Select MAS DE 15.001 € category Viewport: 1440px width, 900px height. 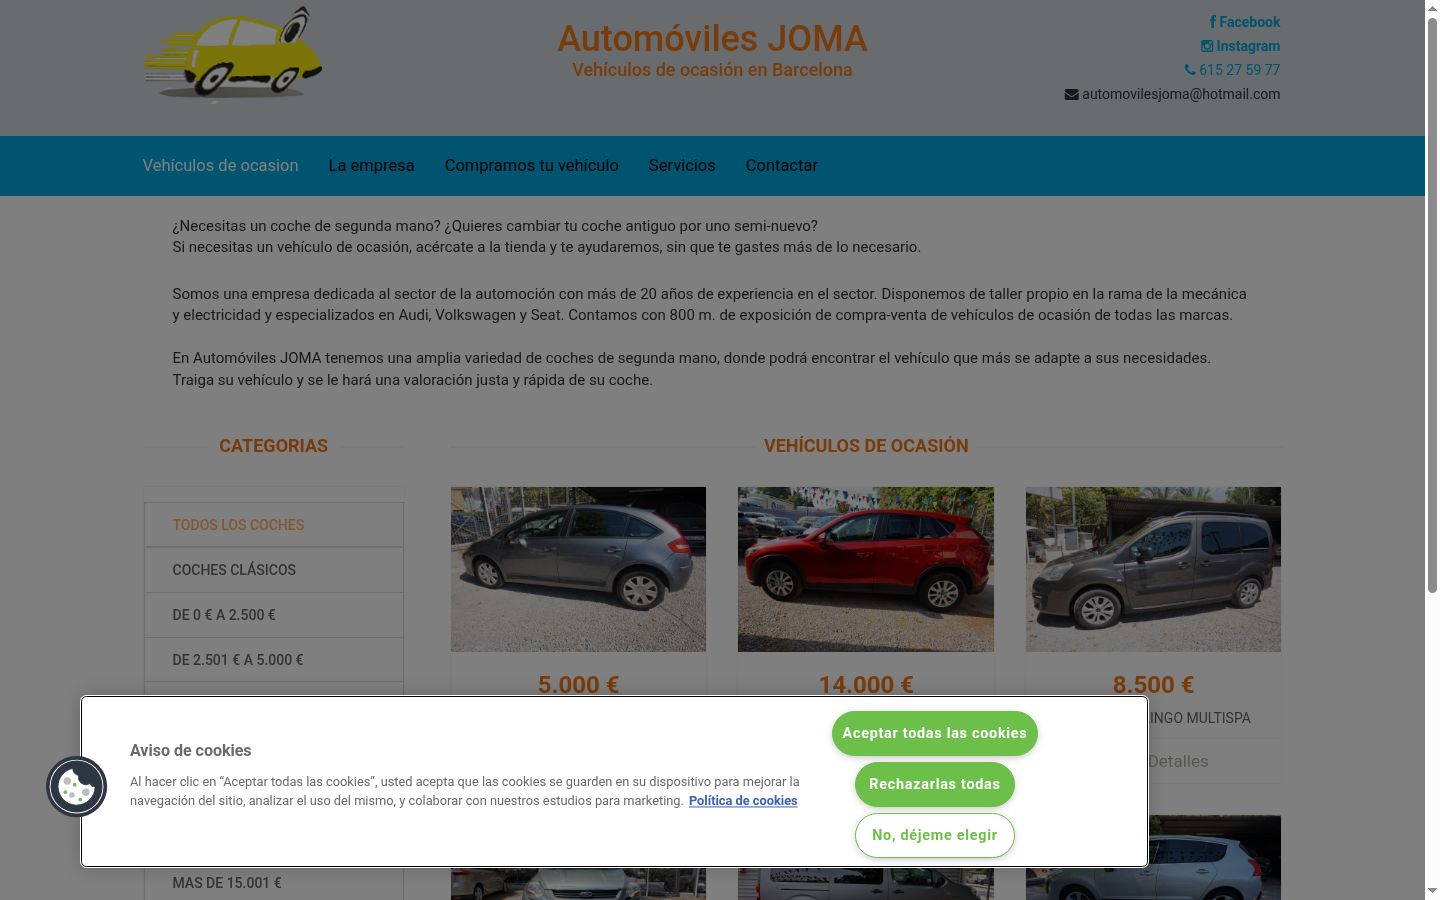274,883
